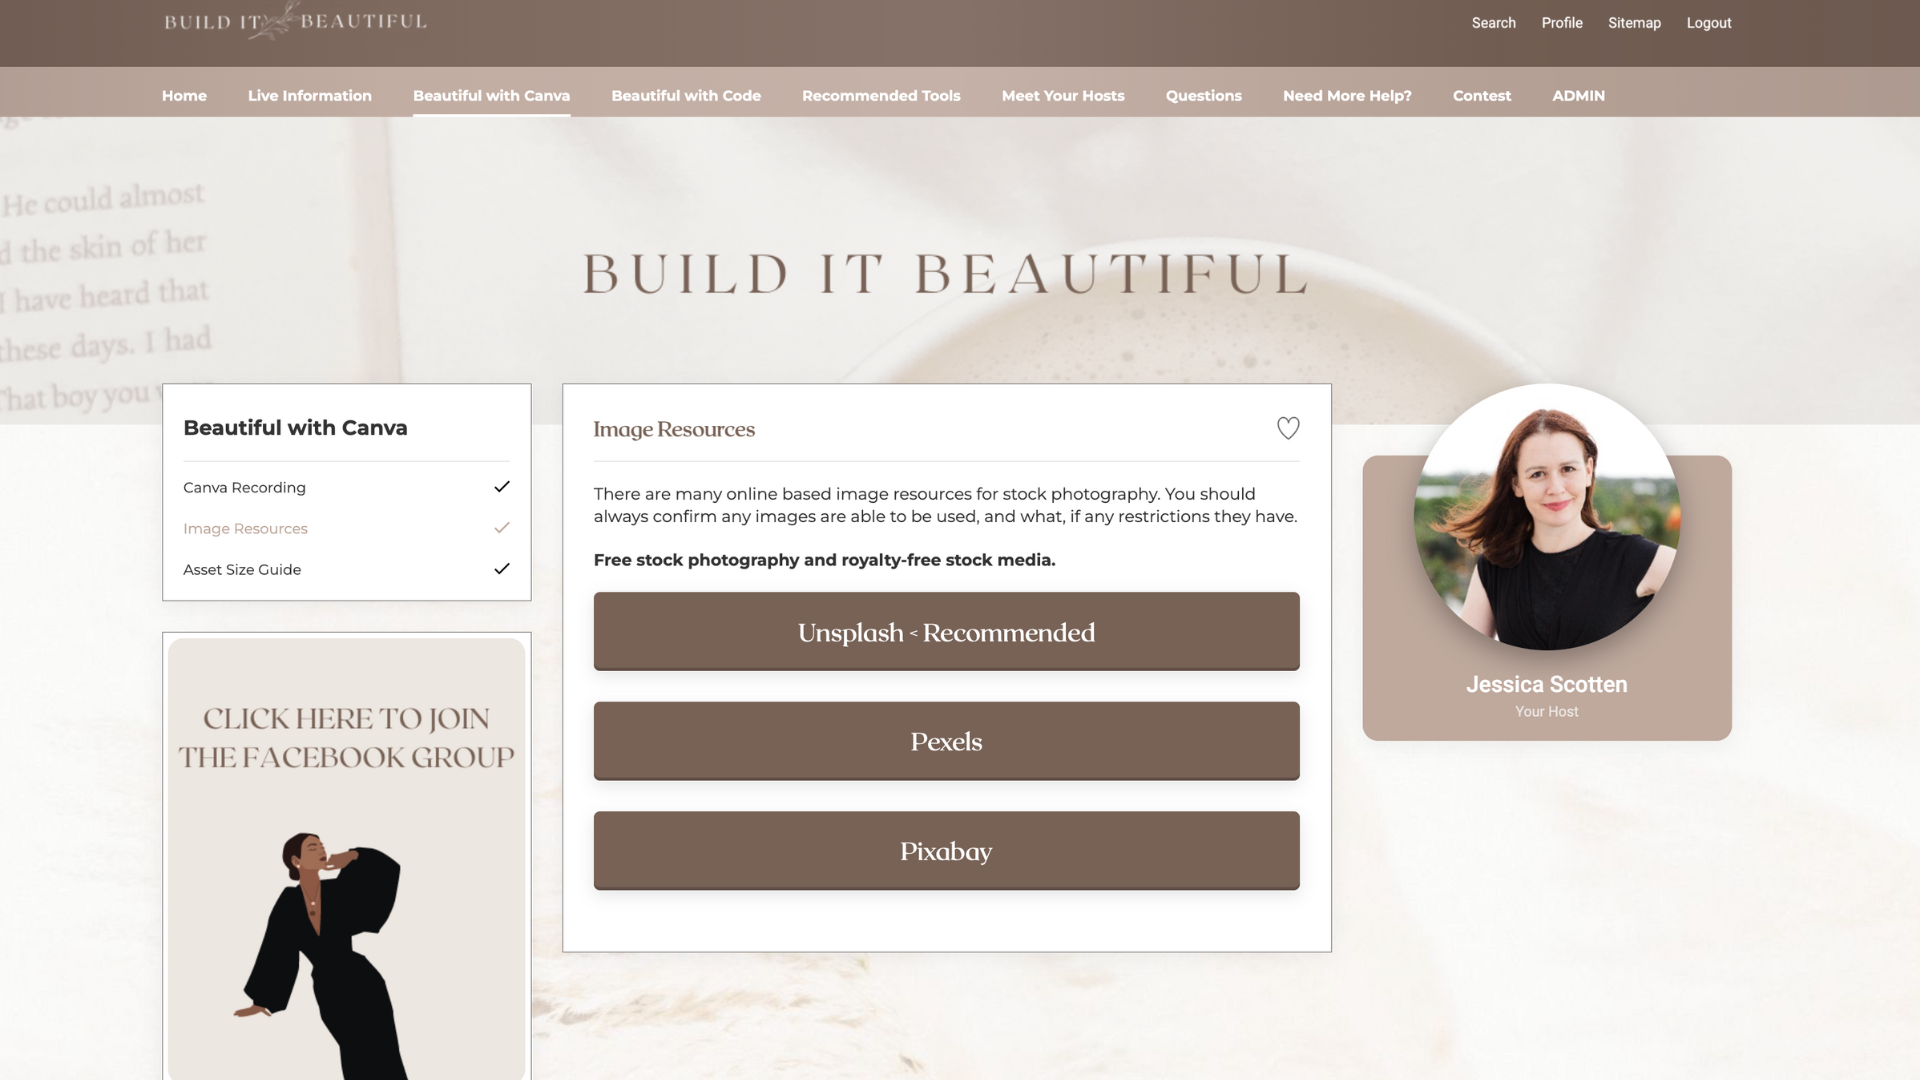Open Meet Your Hosts page
1920x1080 pixels.
click(1063, 95)
